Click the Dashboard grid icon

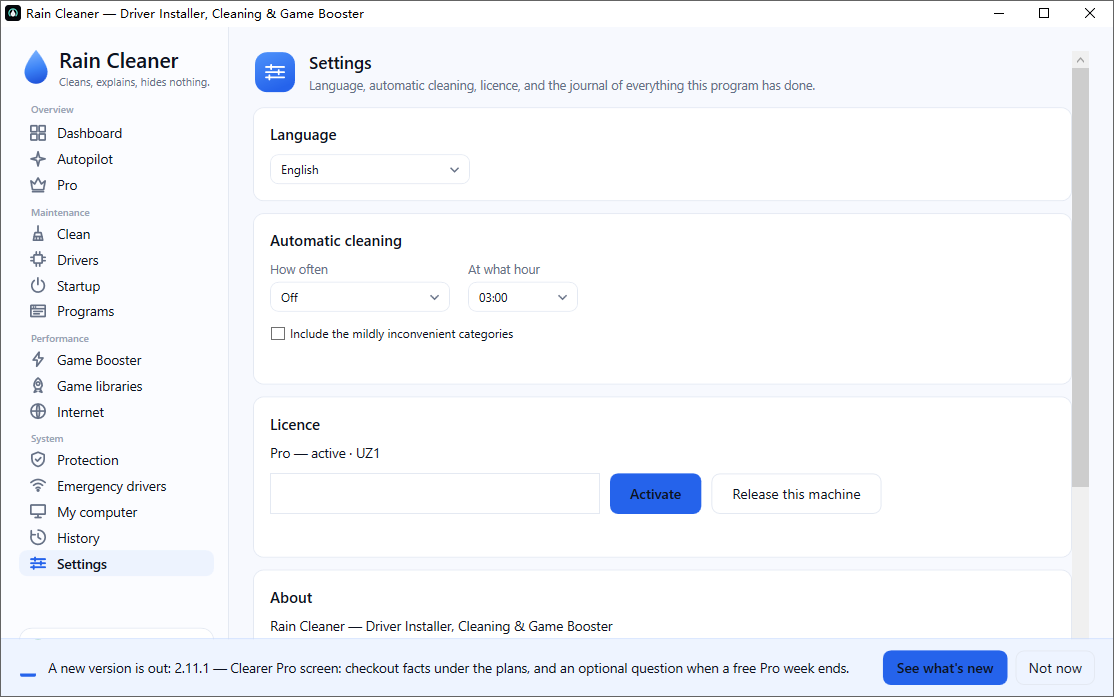[x=38, y=133]
